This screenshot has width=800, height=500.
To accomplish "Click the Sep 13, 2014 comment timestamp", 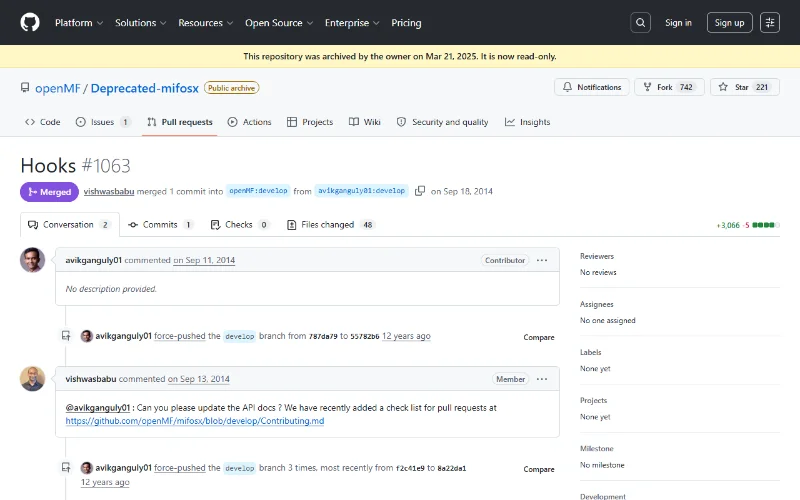I will (x=198, y=379).
